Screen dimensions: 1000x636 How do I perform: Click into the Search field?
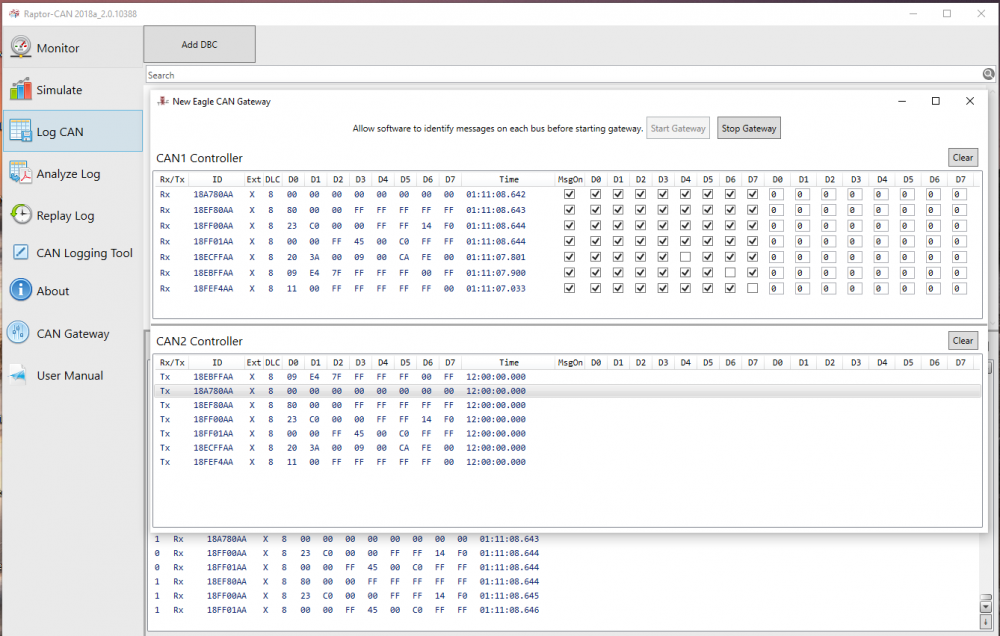tap(560, 75)
